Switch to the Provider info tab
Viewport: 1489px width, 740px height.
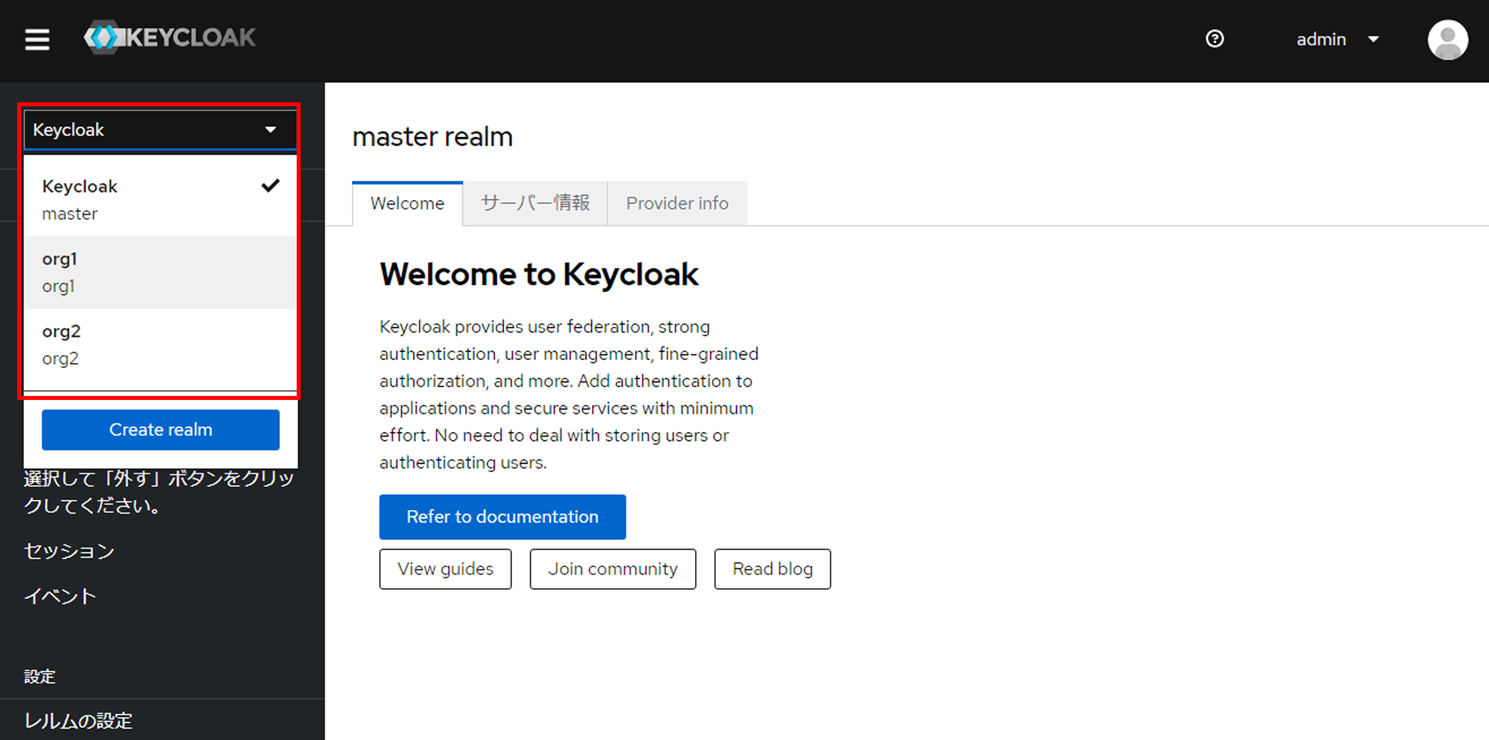point(677,204)
